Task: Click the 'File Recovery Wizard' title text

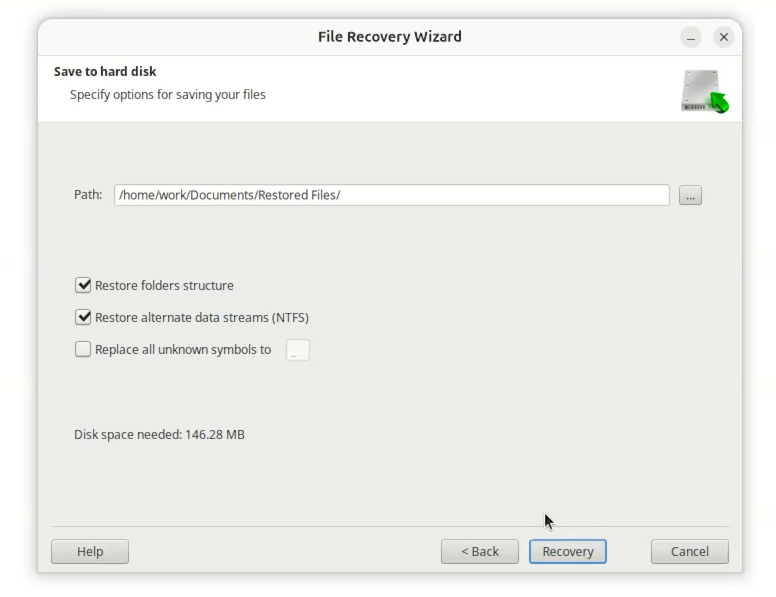Action: pos(389,37)
